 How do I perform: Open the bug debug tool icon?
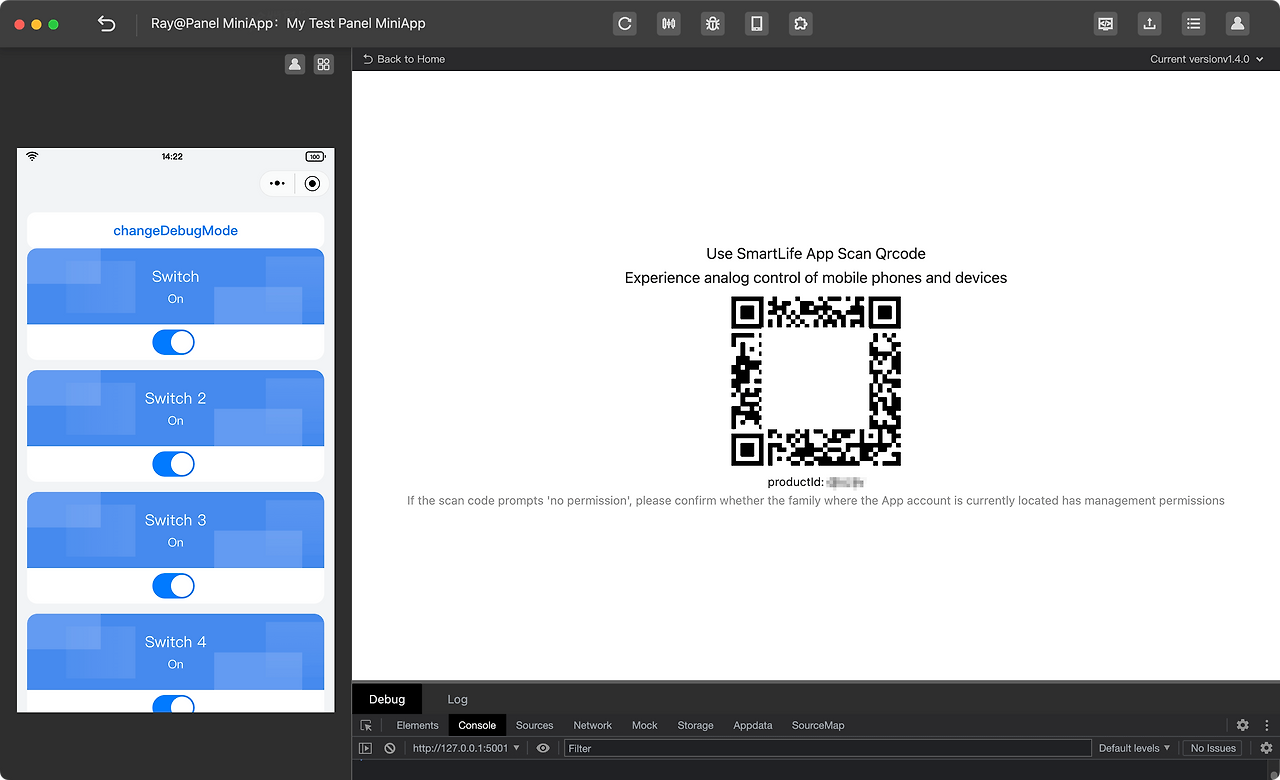[x=713, y=23]
